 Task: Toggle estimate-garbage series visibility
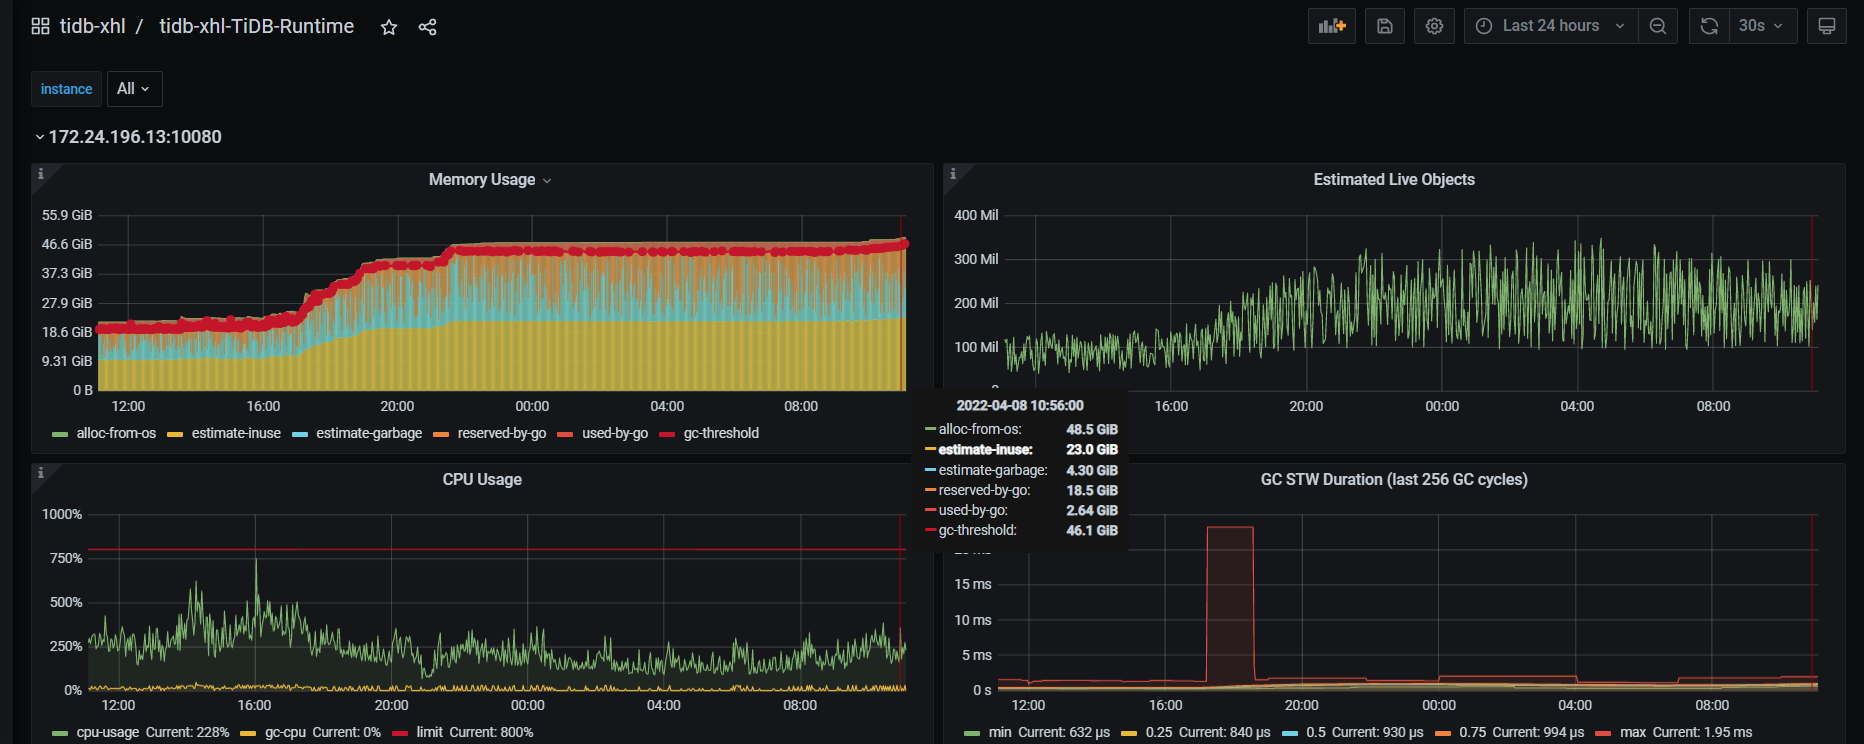point(368,433)
